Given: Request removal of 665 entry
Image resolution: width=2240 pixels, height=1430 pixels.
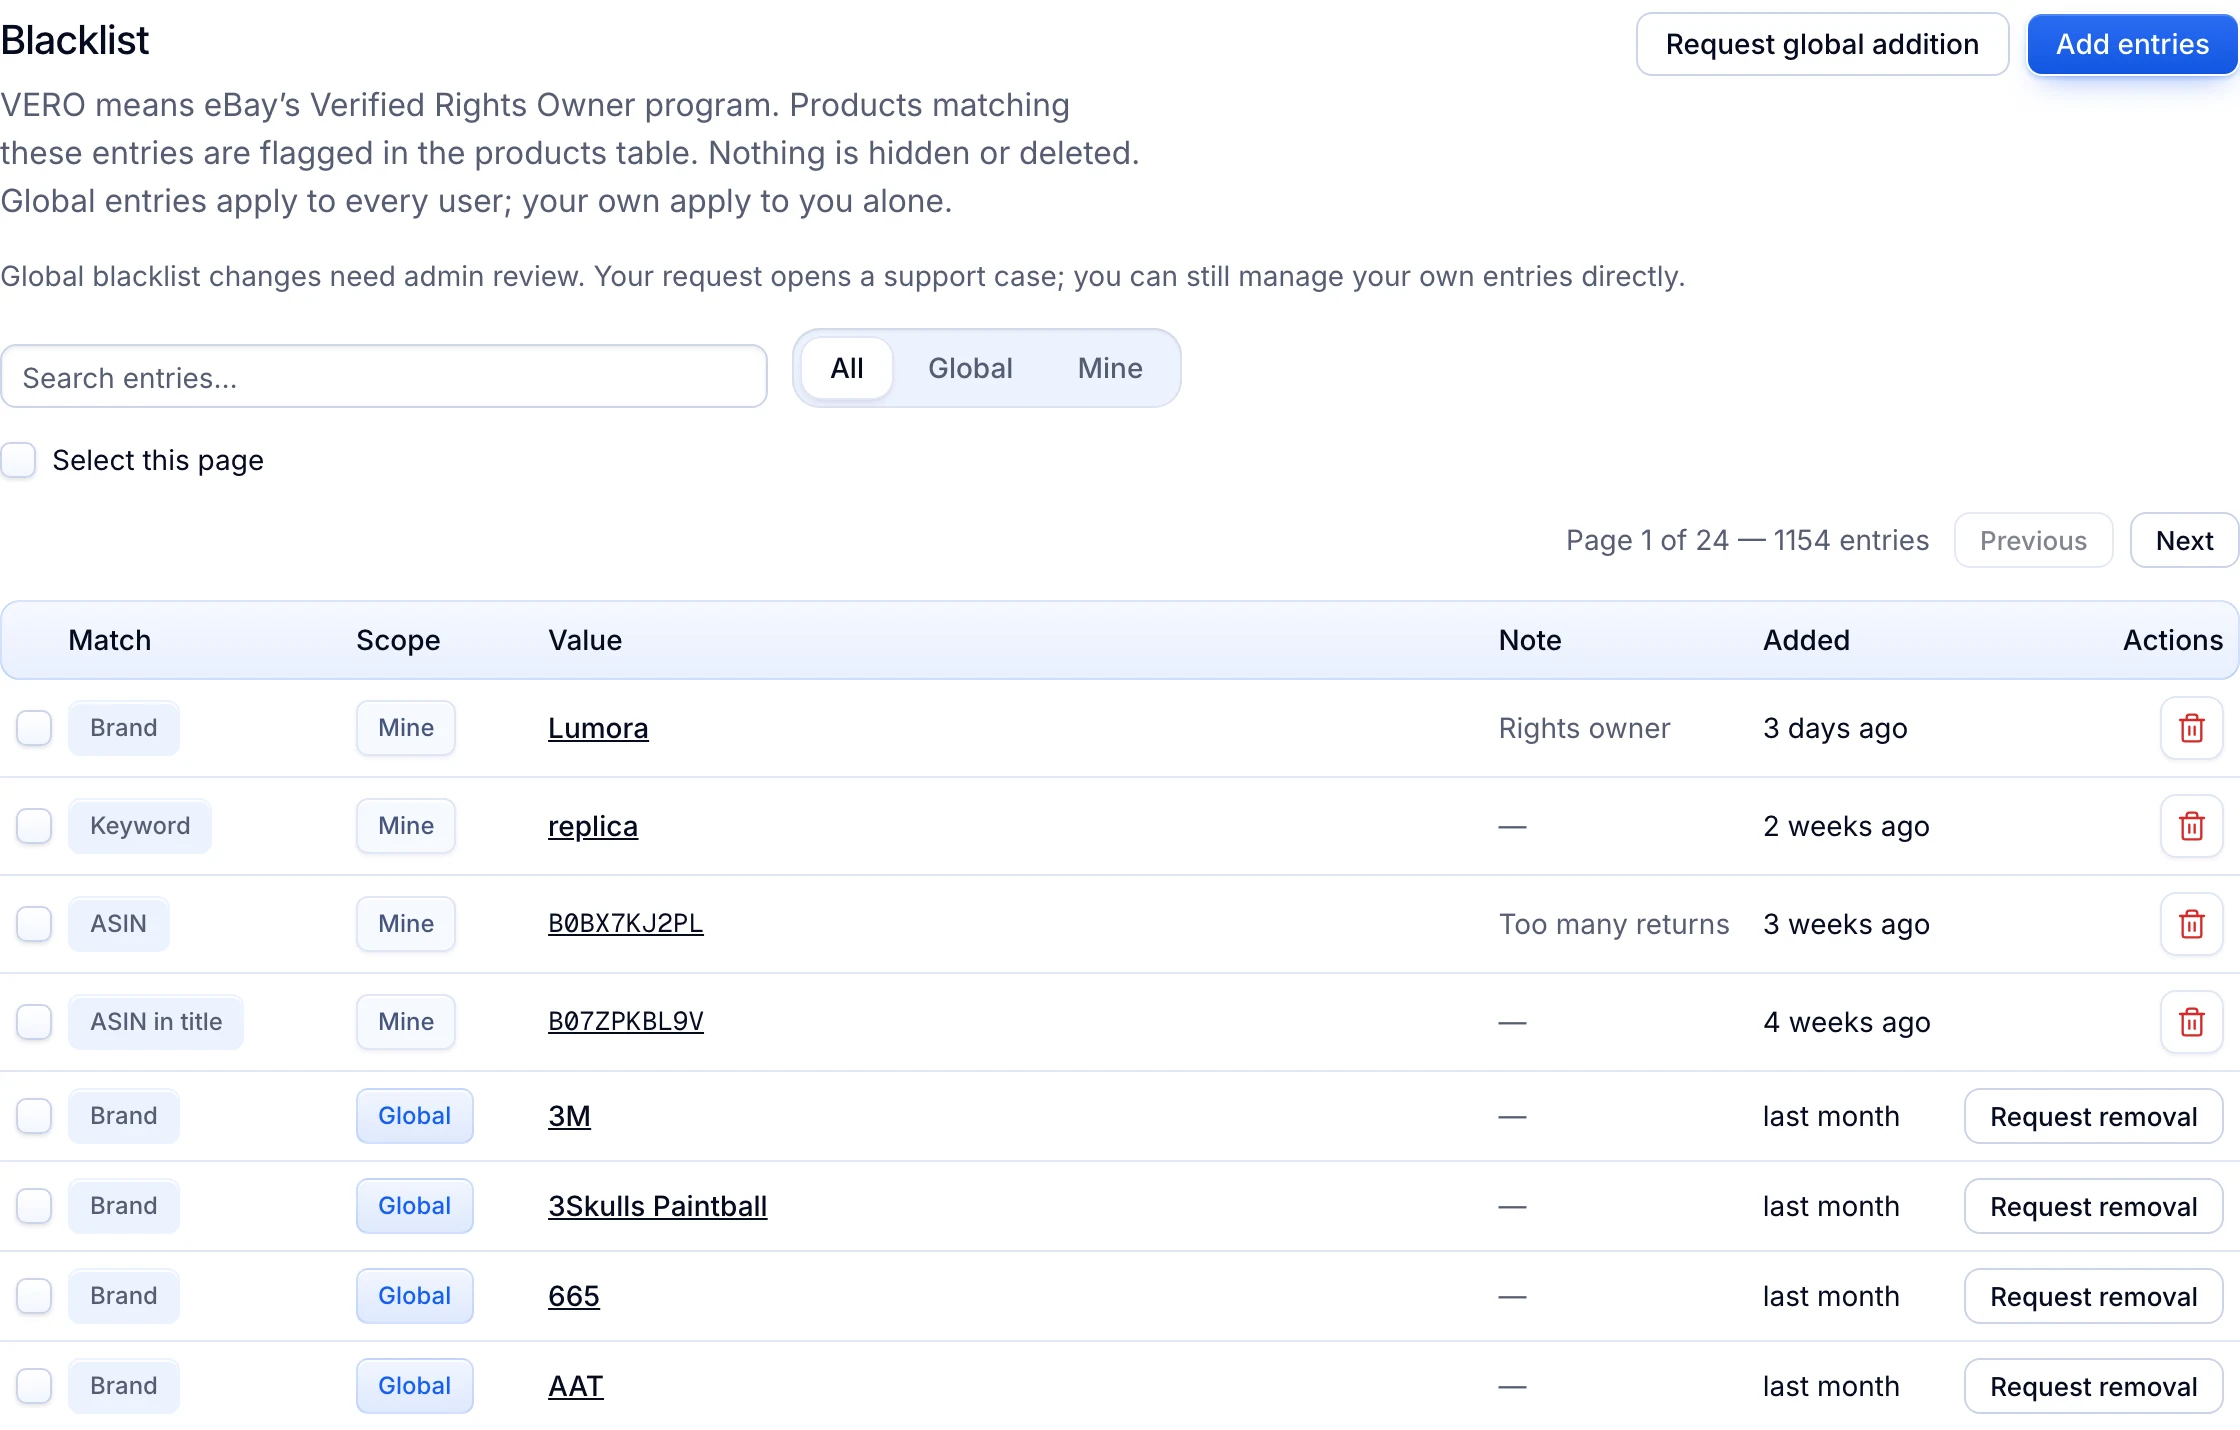Looking at the screenshot, I should 2093,1296.
